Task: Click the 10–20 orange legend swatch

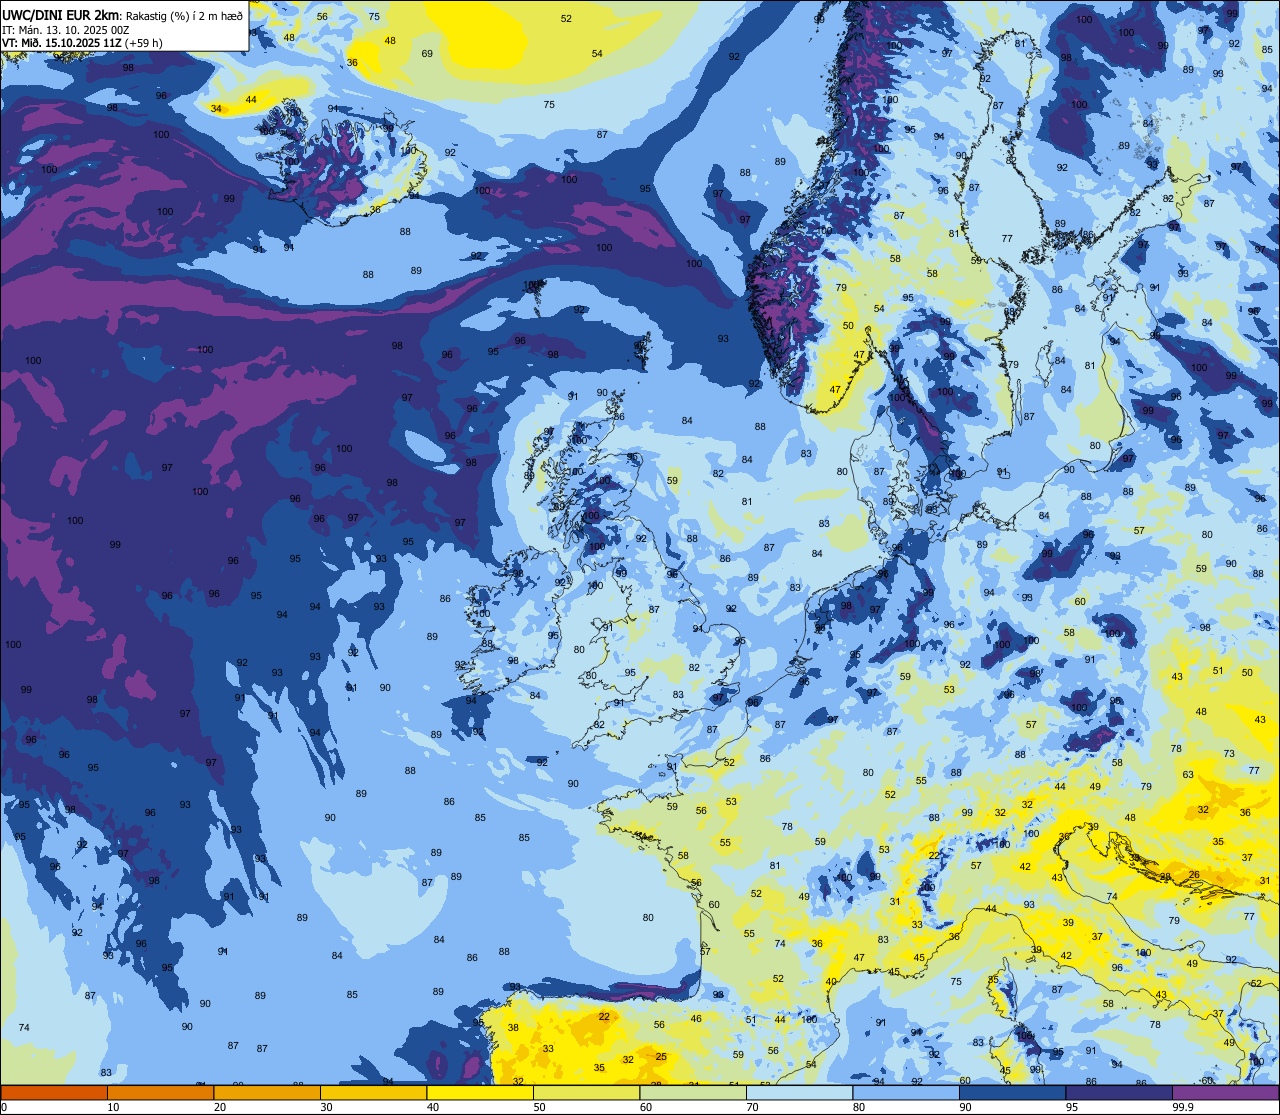Action: (160, 1092)
